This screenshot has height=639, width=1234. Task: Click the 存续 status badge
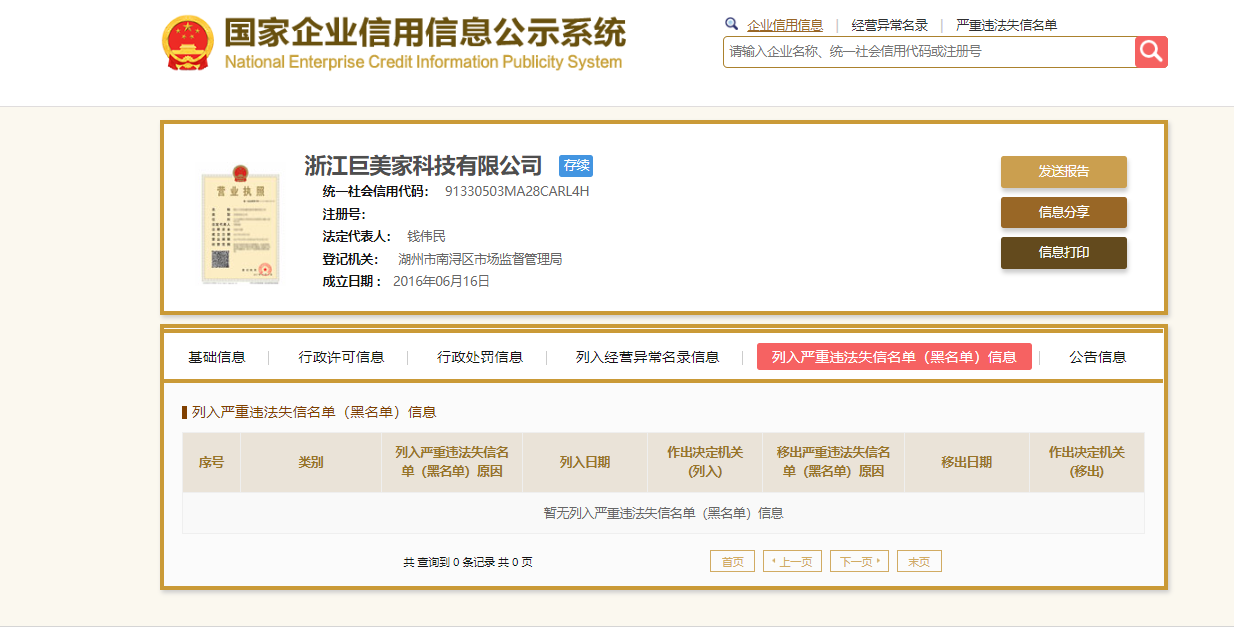576,166
